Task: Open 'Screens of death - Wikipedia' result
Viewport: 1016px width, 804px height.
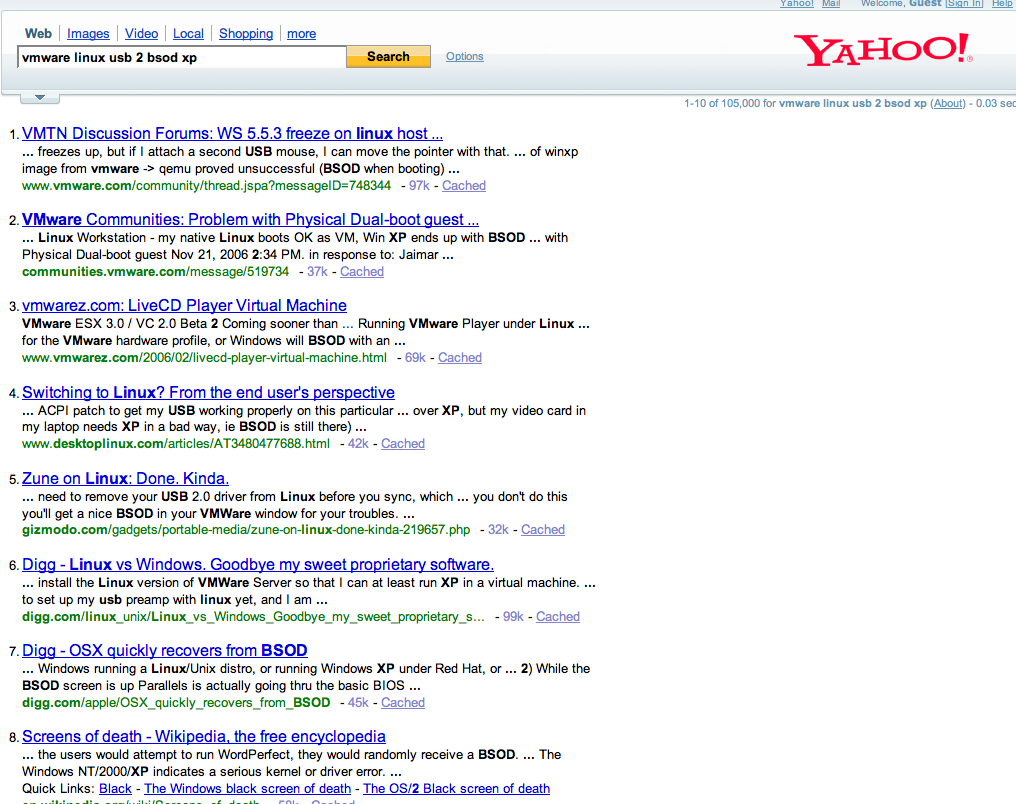Action: 203,737
